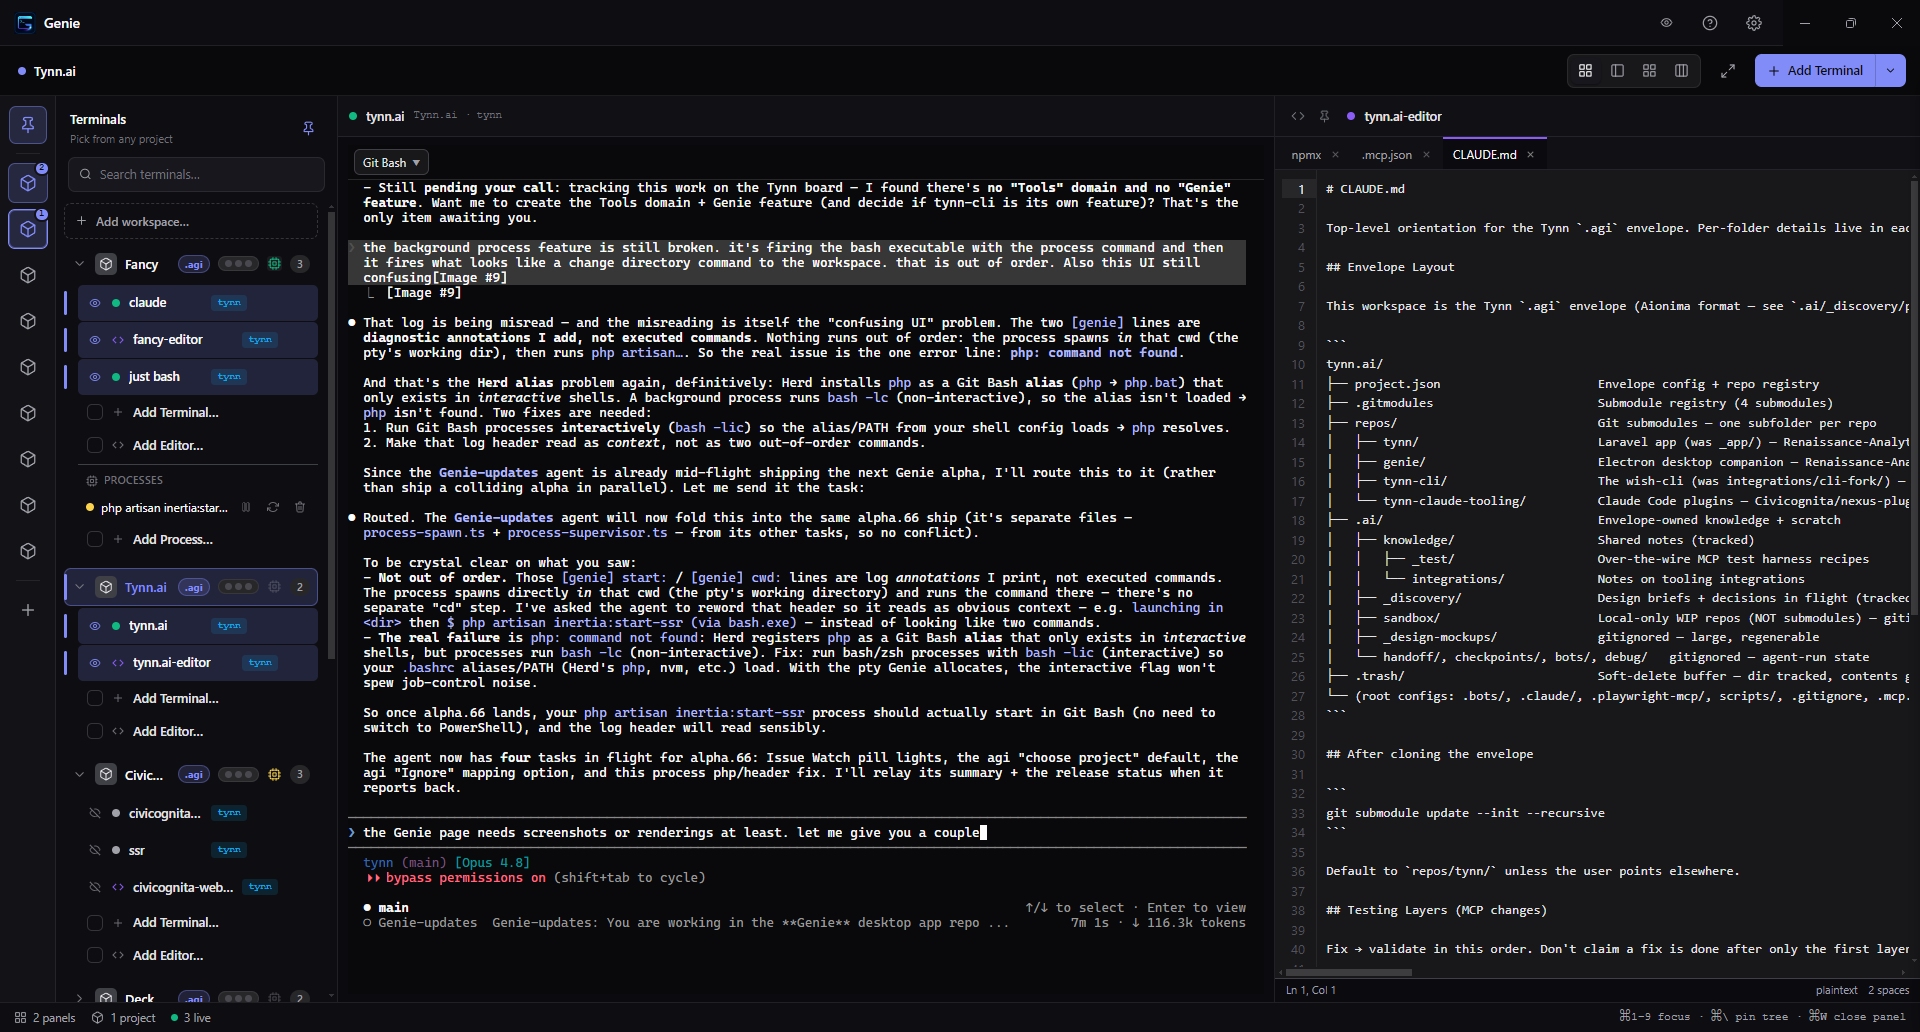Click Add workspace
This screenshot has height=1032, width=1920.
coord(191,222)
